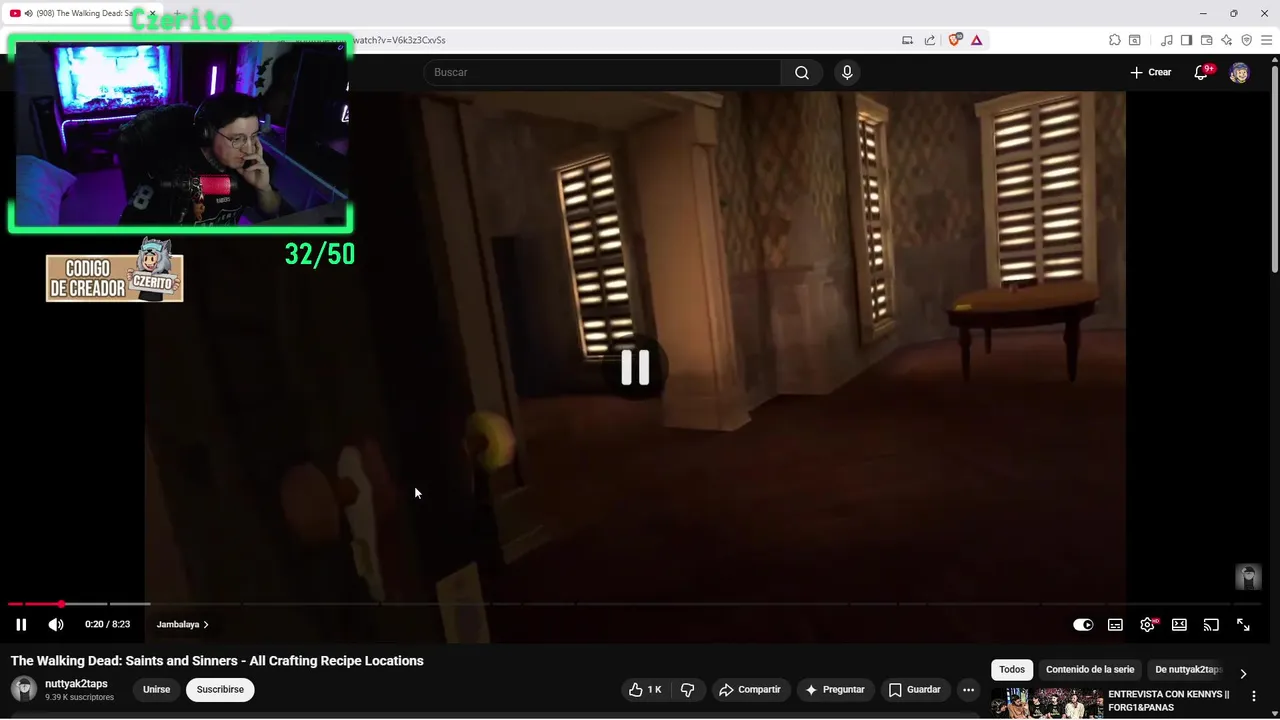Enter fullscreen mode
Viewport: 1280px width, 720px height.
[1243, 625]
